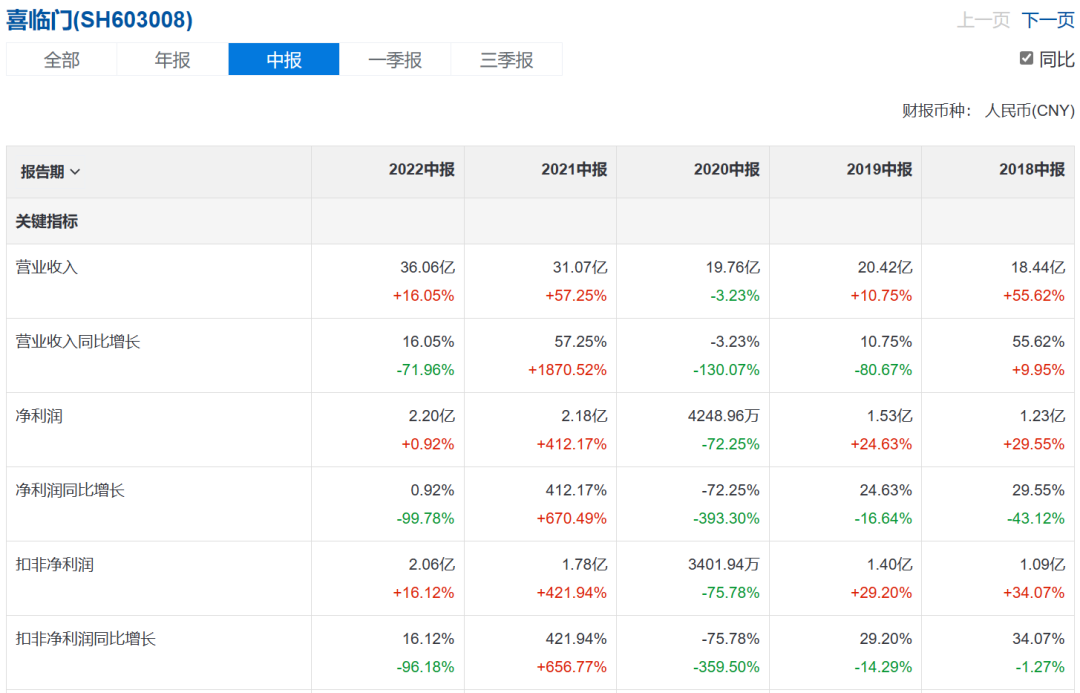Click the 人民币(CNY) currency label
1080x693 pixels.
coord(1029,110)
